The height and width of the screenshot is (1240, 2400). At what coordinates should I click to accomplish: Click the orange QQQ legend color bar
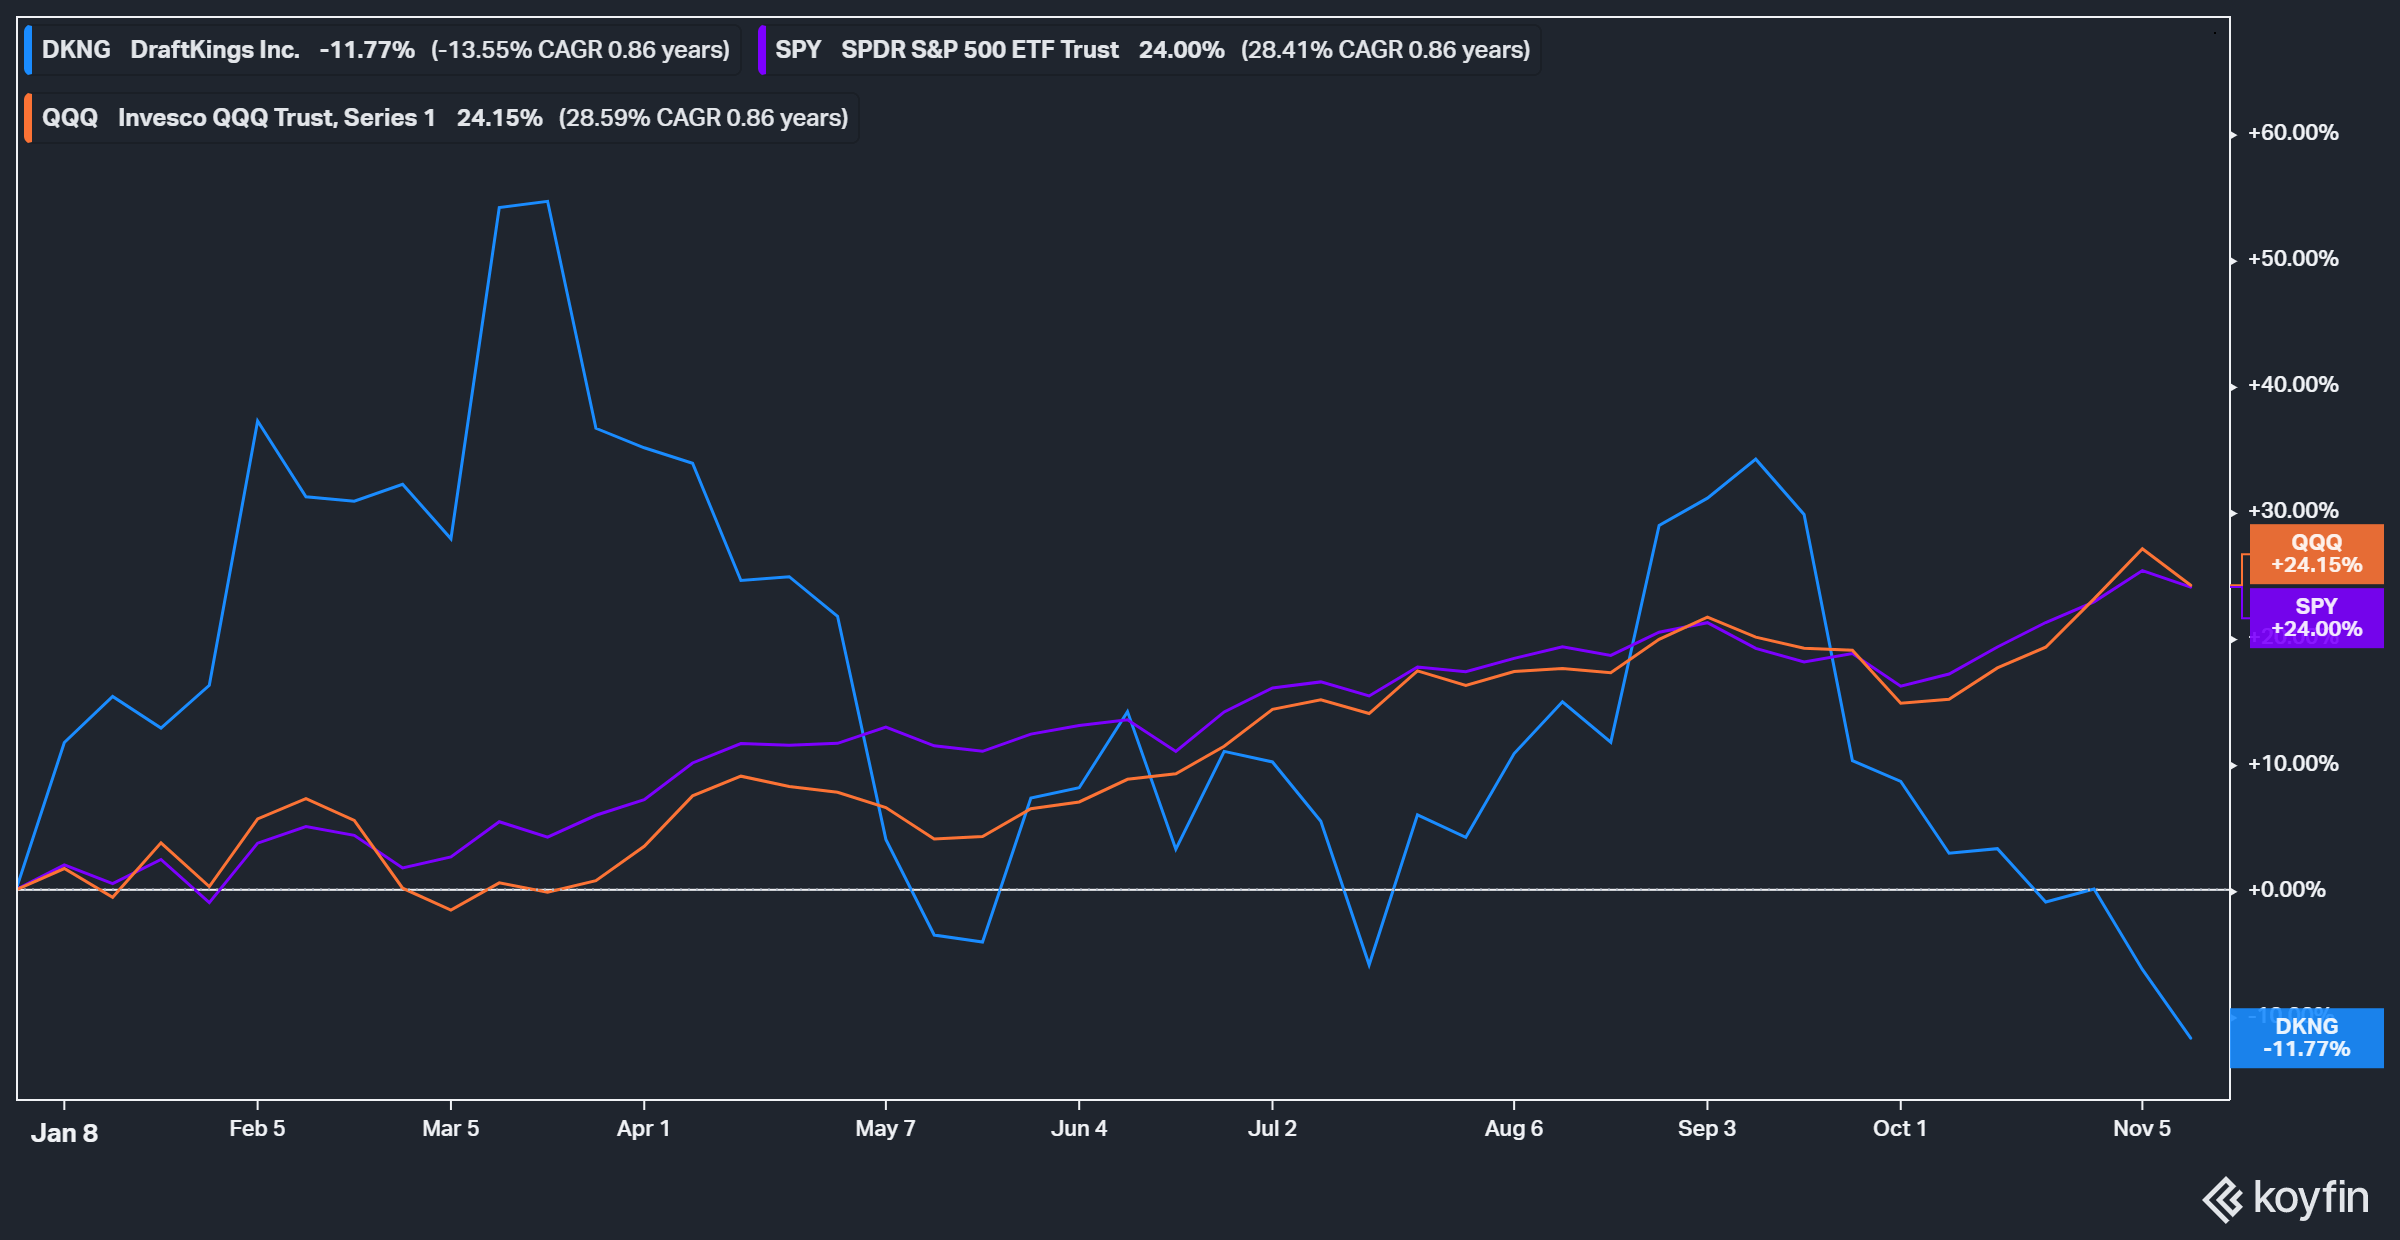click(x=28, y=118)
